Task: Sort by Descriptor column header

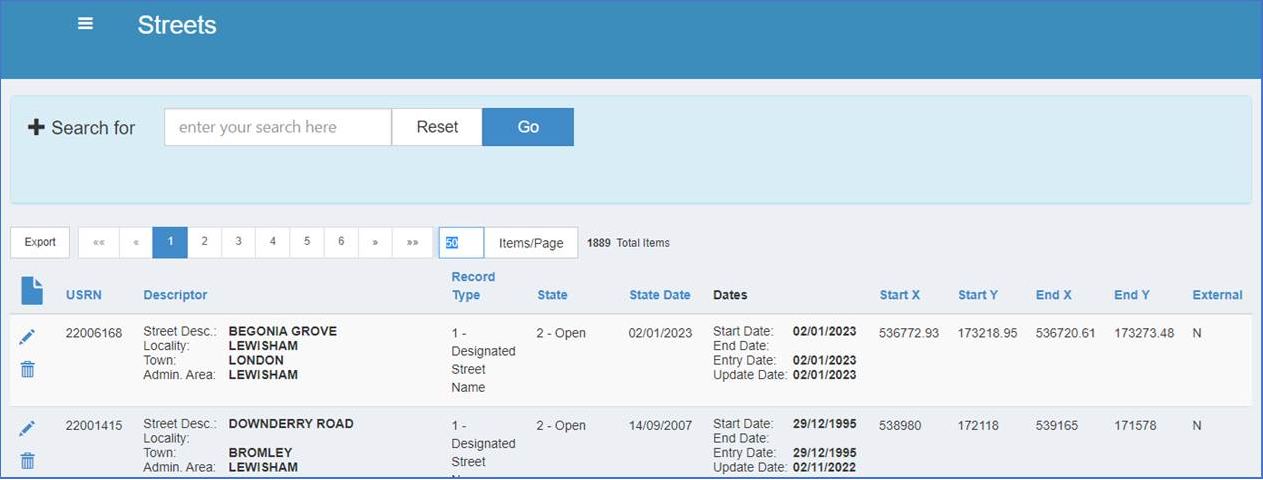Action: (175, 295)
